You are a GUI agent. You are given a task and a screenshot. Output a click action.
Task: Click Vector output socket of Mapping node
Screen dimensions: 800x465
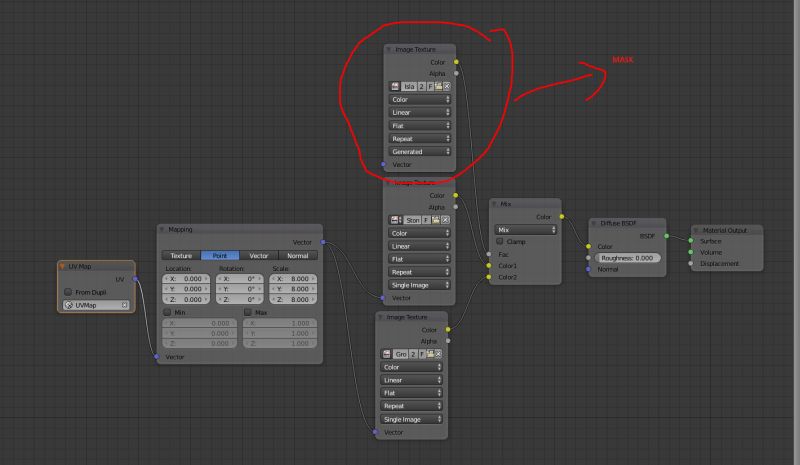pyautogui.click(x=322, y=242)
